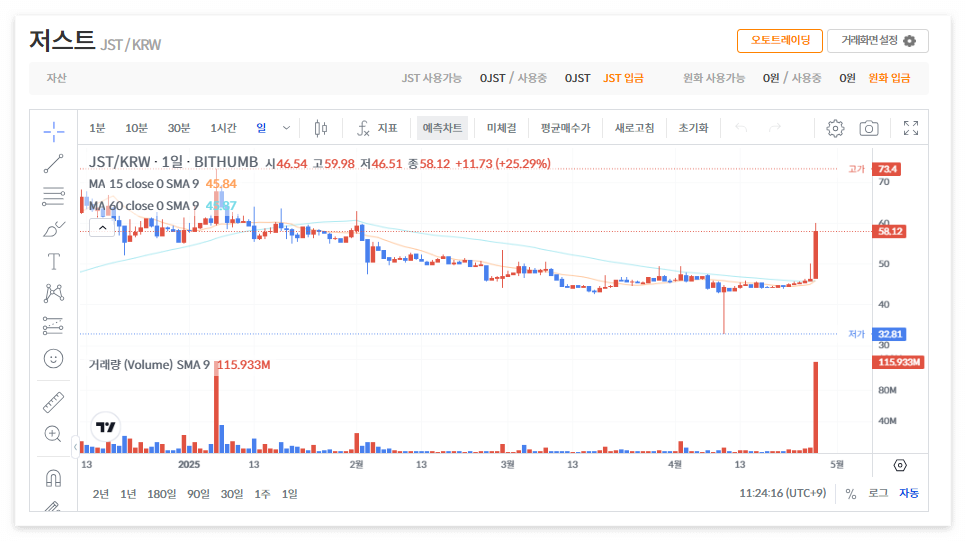Screen dimensions: 966x541
Task: Open timezone menu at 11:24:16 (UTC+9)
Action: pyautogui.click(x=782, y=493)
